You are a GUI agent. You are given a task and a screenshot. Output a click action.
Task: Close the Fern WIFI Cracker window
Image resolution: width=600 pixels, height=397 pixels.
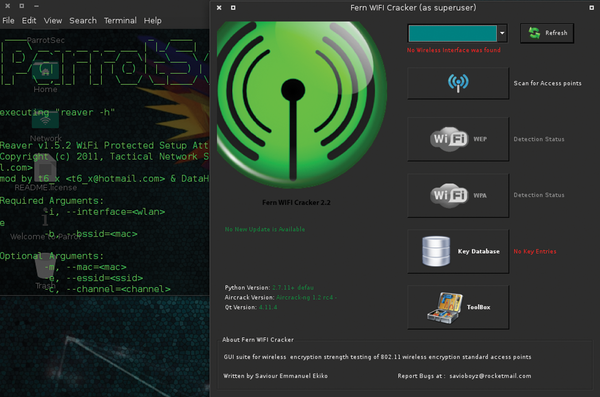pos(219,8)
